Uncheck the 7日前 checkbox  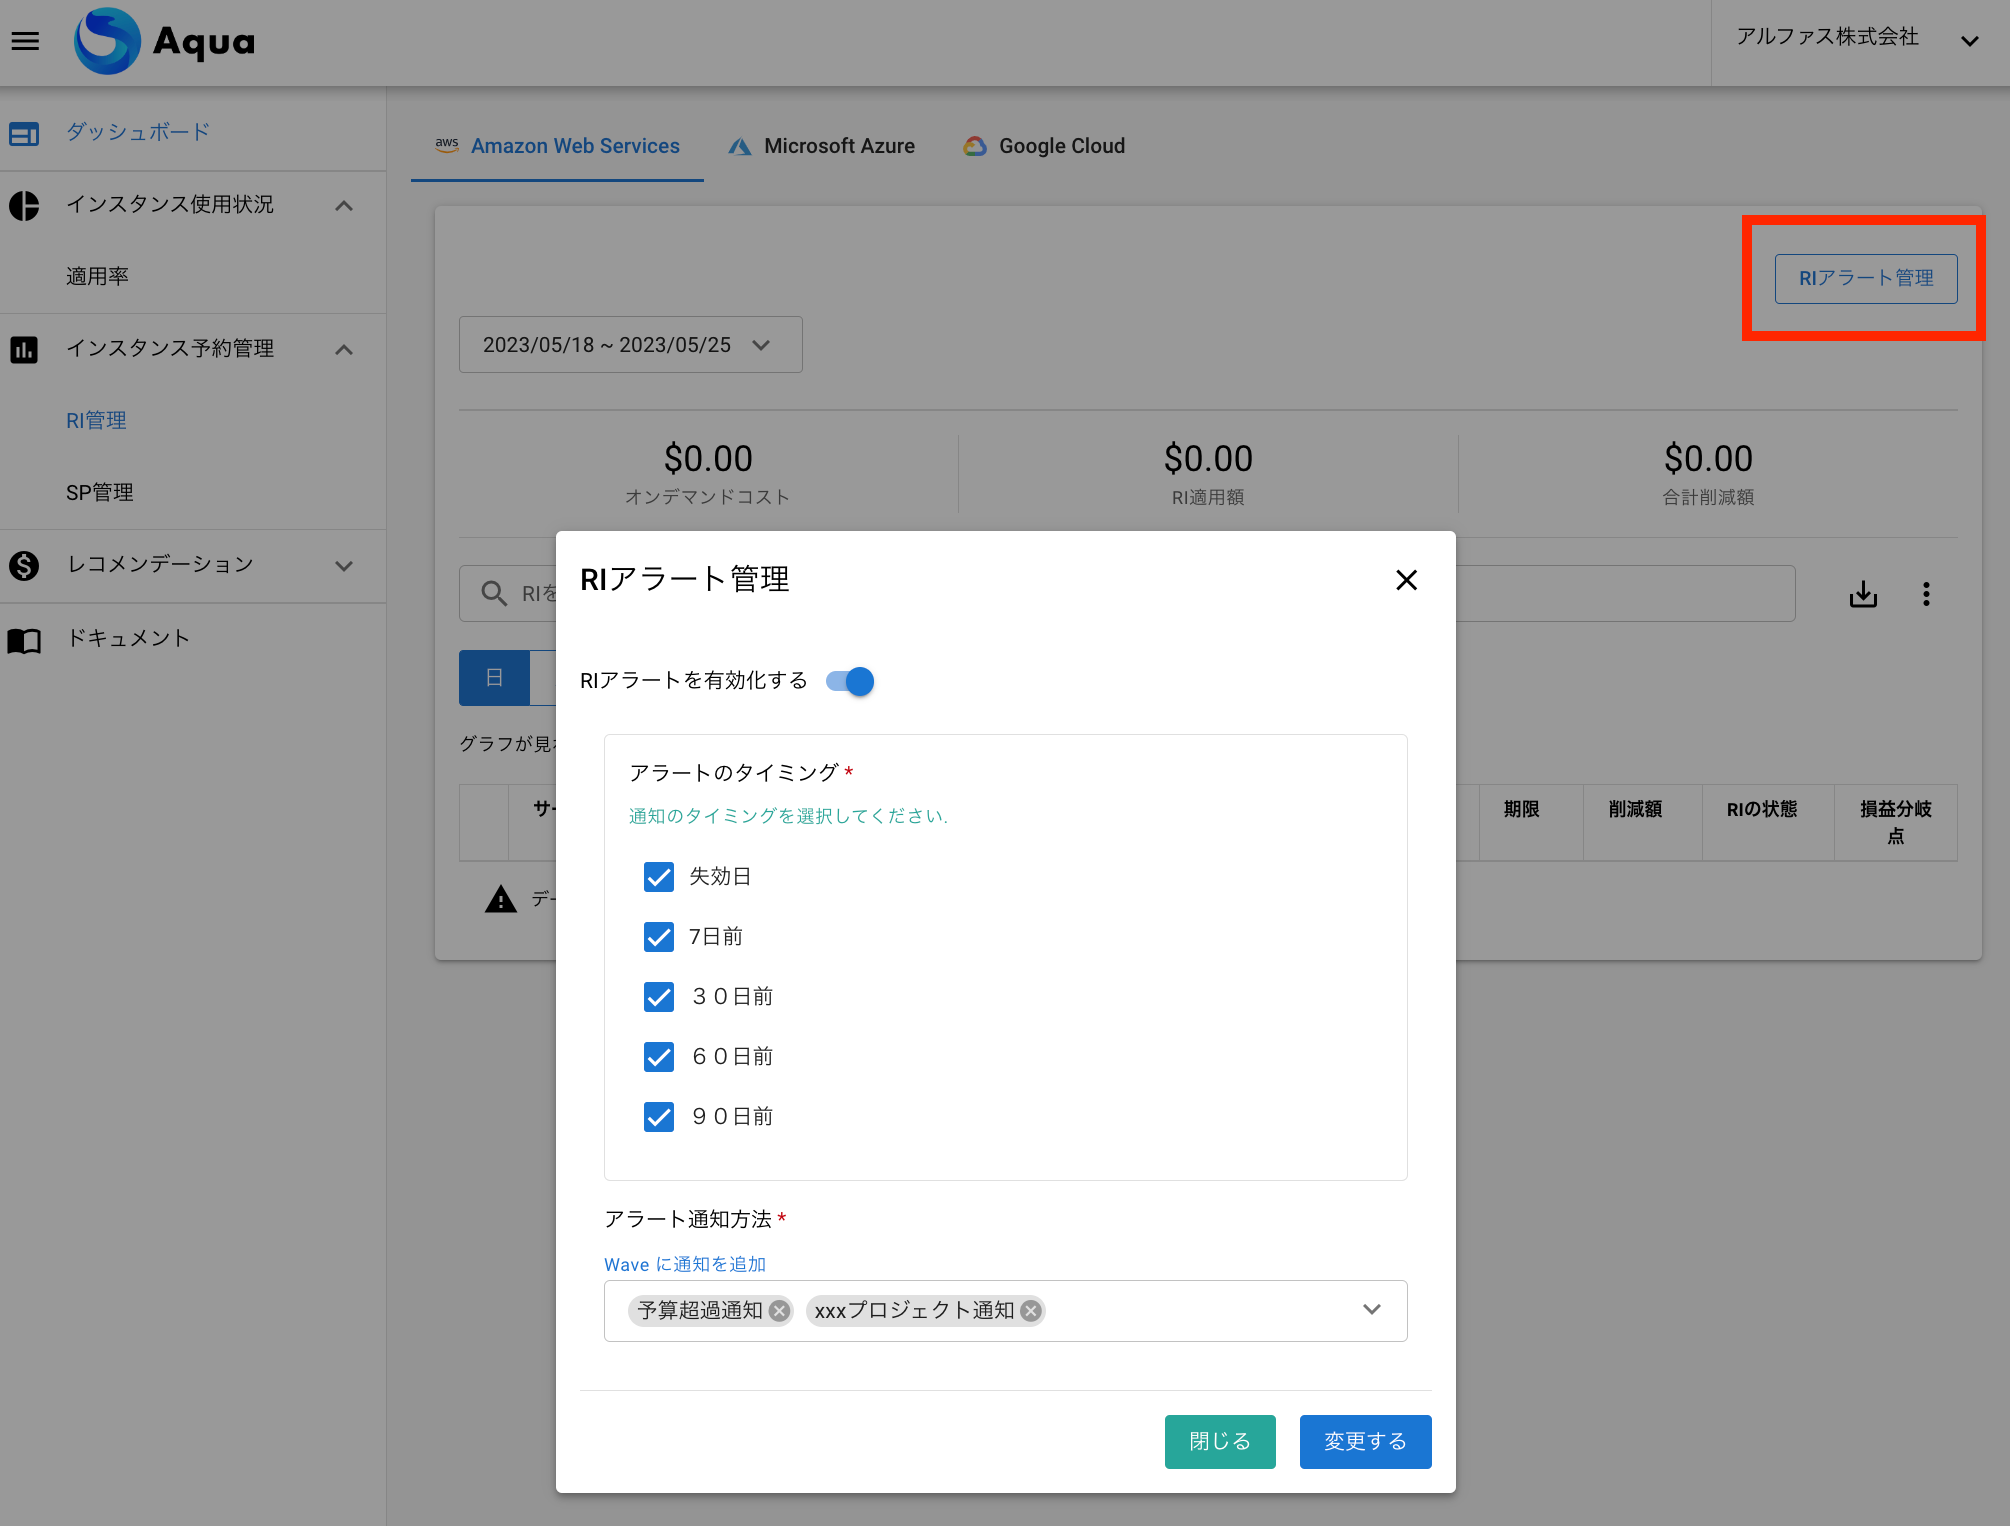pos(659,937)
